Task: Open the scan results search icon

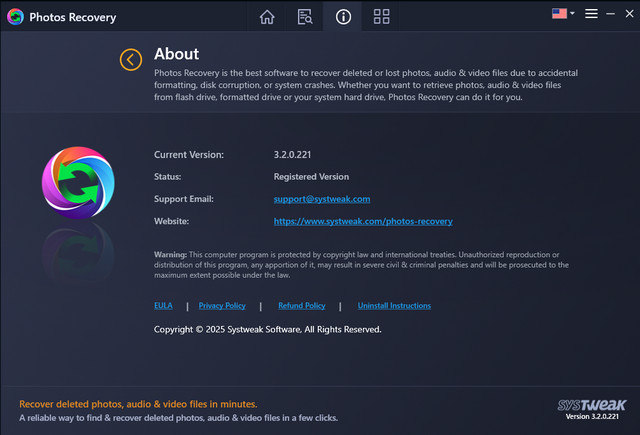Action: (304, 17)
